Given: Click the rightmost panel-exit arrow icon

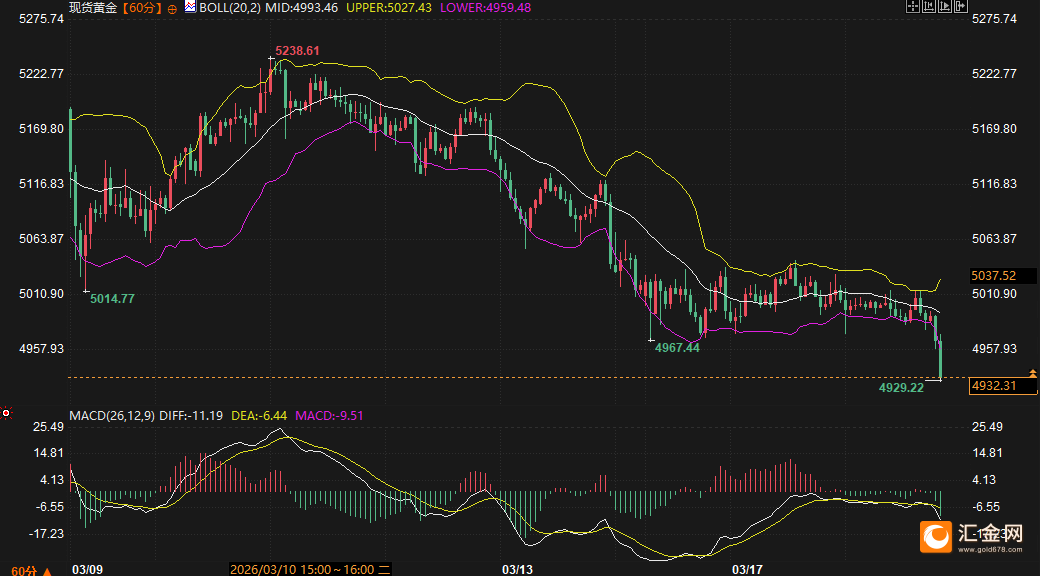Looking at the screenshot, I should (961, 7).
